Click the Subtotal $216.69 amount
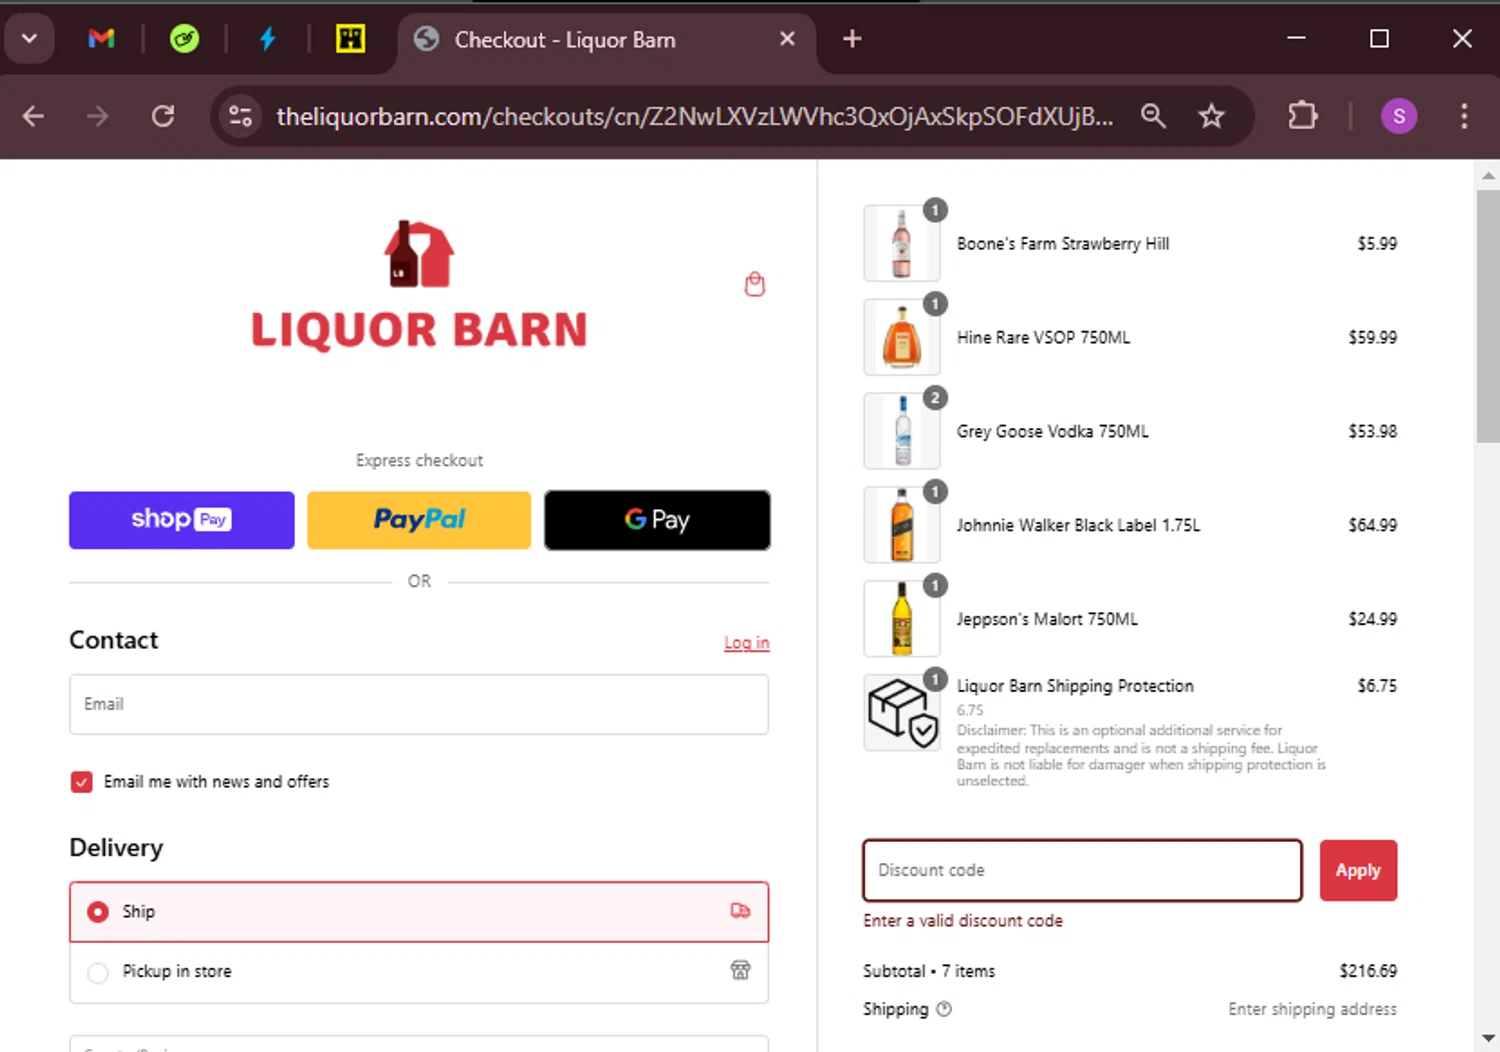The height and width of the screenshot is (1052, 1500). tap(1368, 971)
